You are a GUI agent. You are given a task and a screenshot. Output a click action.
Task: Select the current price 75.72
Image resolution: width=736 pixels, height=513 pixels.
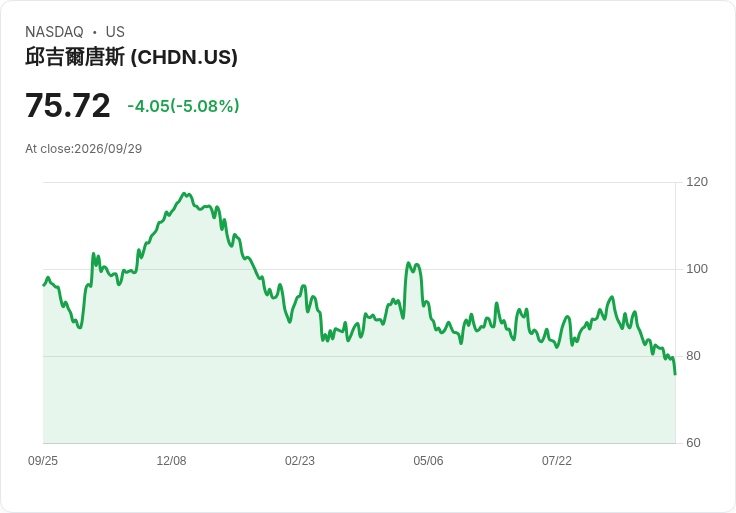pyautogui.click(x=68, y=105)
